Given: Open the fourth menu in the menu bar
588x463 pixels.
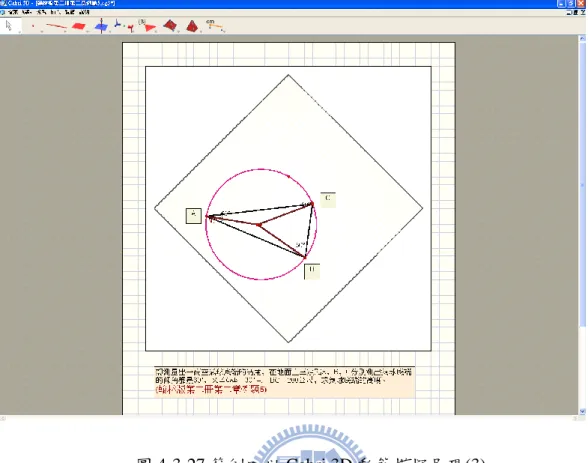Looking at the screenshot, I should click(x=55, y=12).
